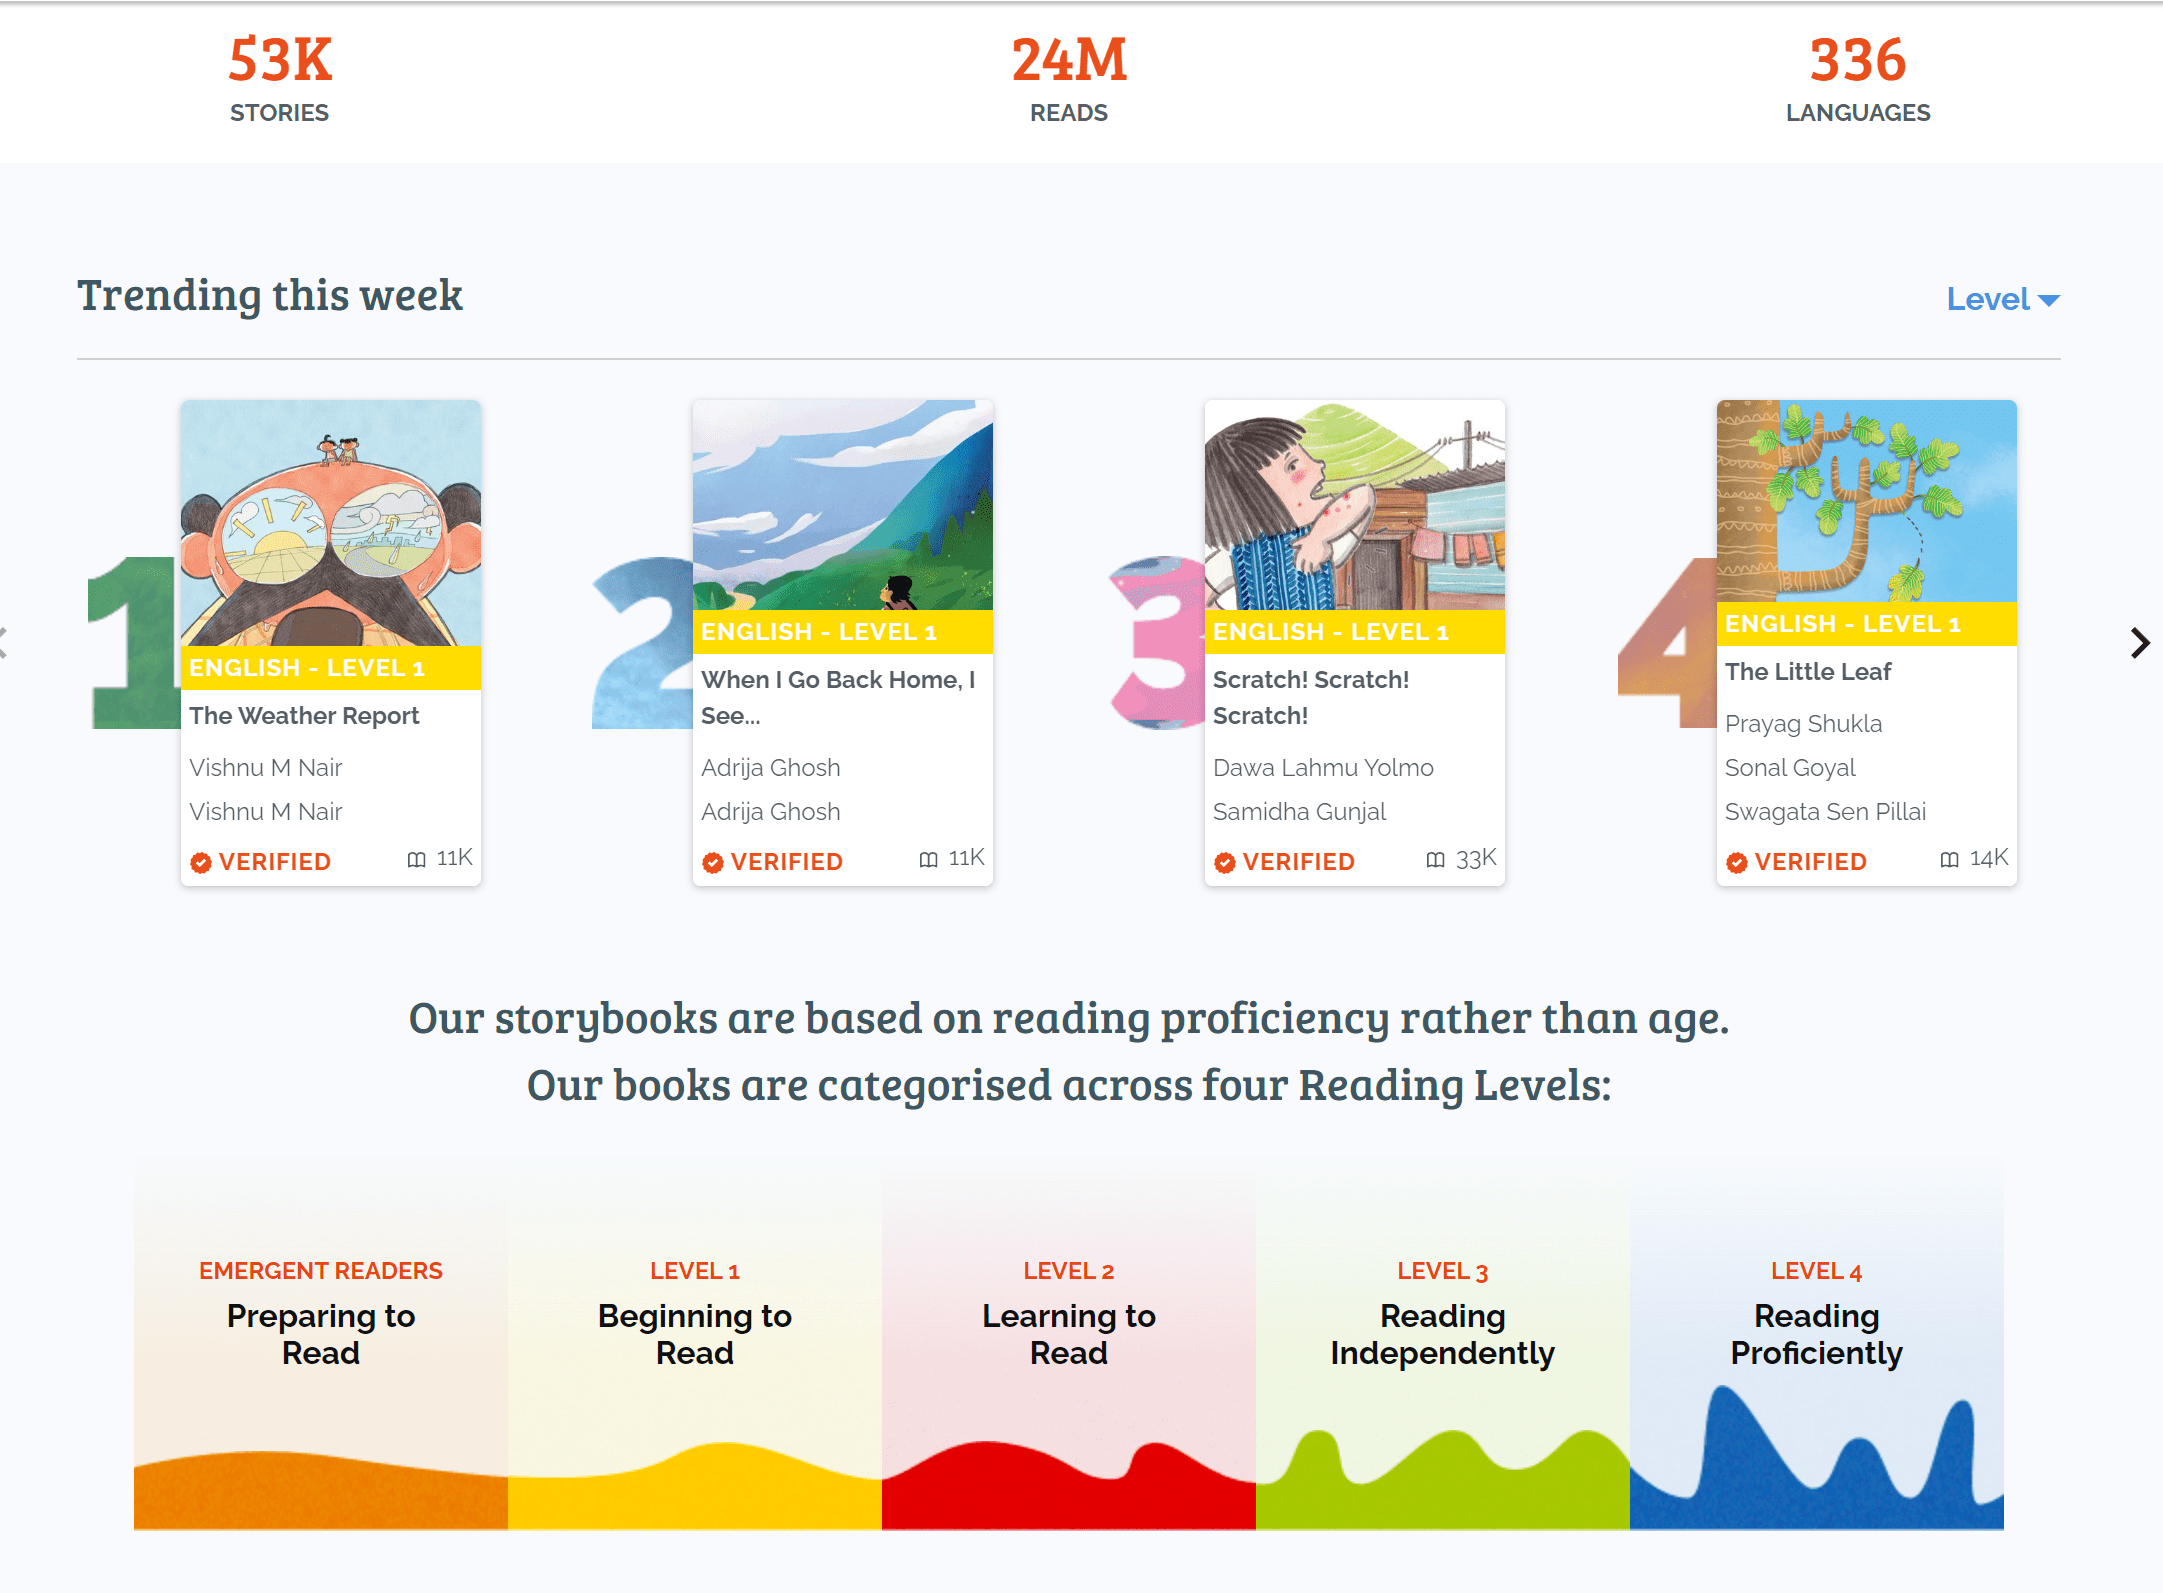Open the Scratch! Scratch! Scratch! story title

[1310, 697]
